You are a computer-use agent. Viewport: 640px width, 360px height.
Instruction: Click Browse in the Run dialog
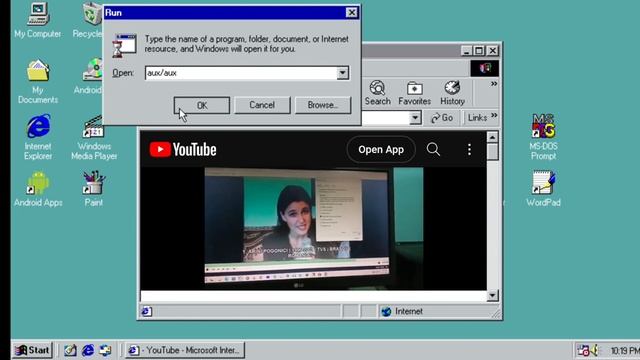point(323,105)
